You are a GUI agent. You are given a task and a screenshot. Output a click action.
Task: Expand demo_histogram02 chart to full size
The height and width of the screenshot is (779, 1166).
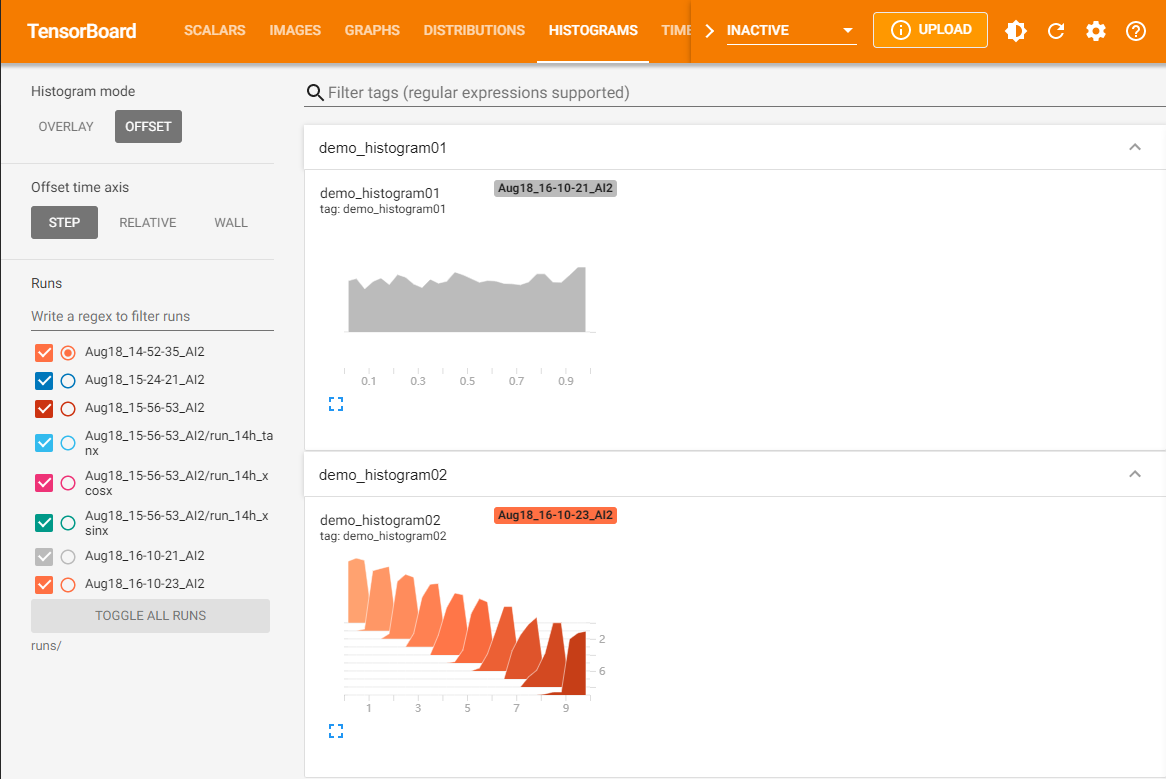click(336, 732)
